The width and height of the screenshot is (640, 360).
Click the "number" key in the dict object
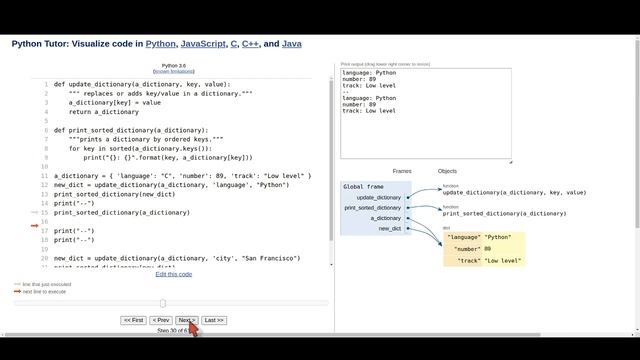click(467, 249)
